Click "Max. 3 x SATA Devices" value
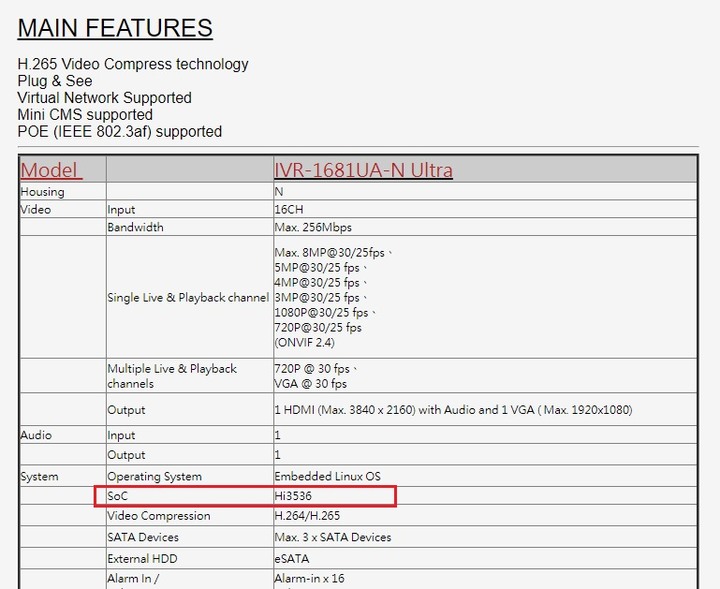Viewport: 720px width, 589px height. click(x=333, y=538)
